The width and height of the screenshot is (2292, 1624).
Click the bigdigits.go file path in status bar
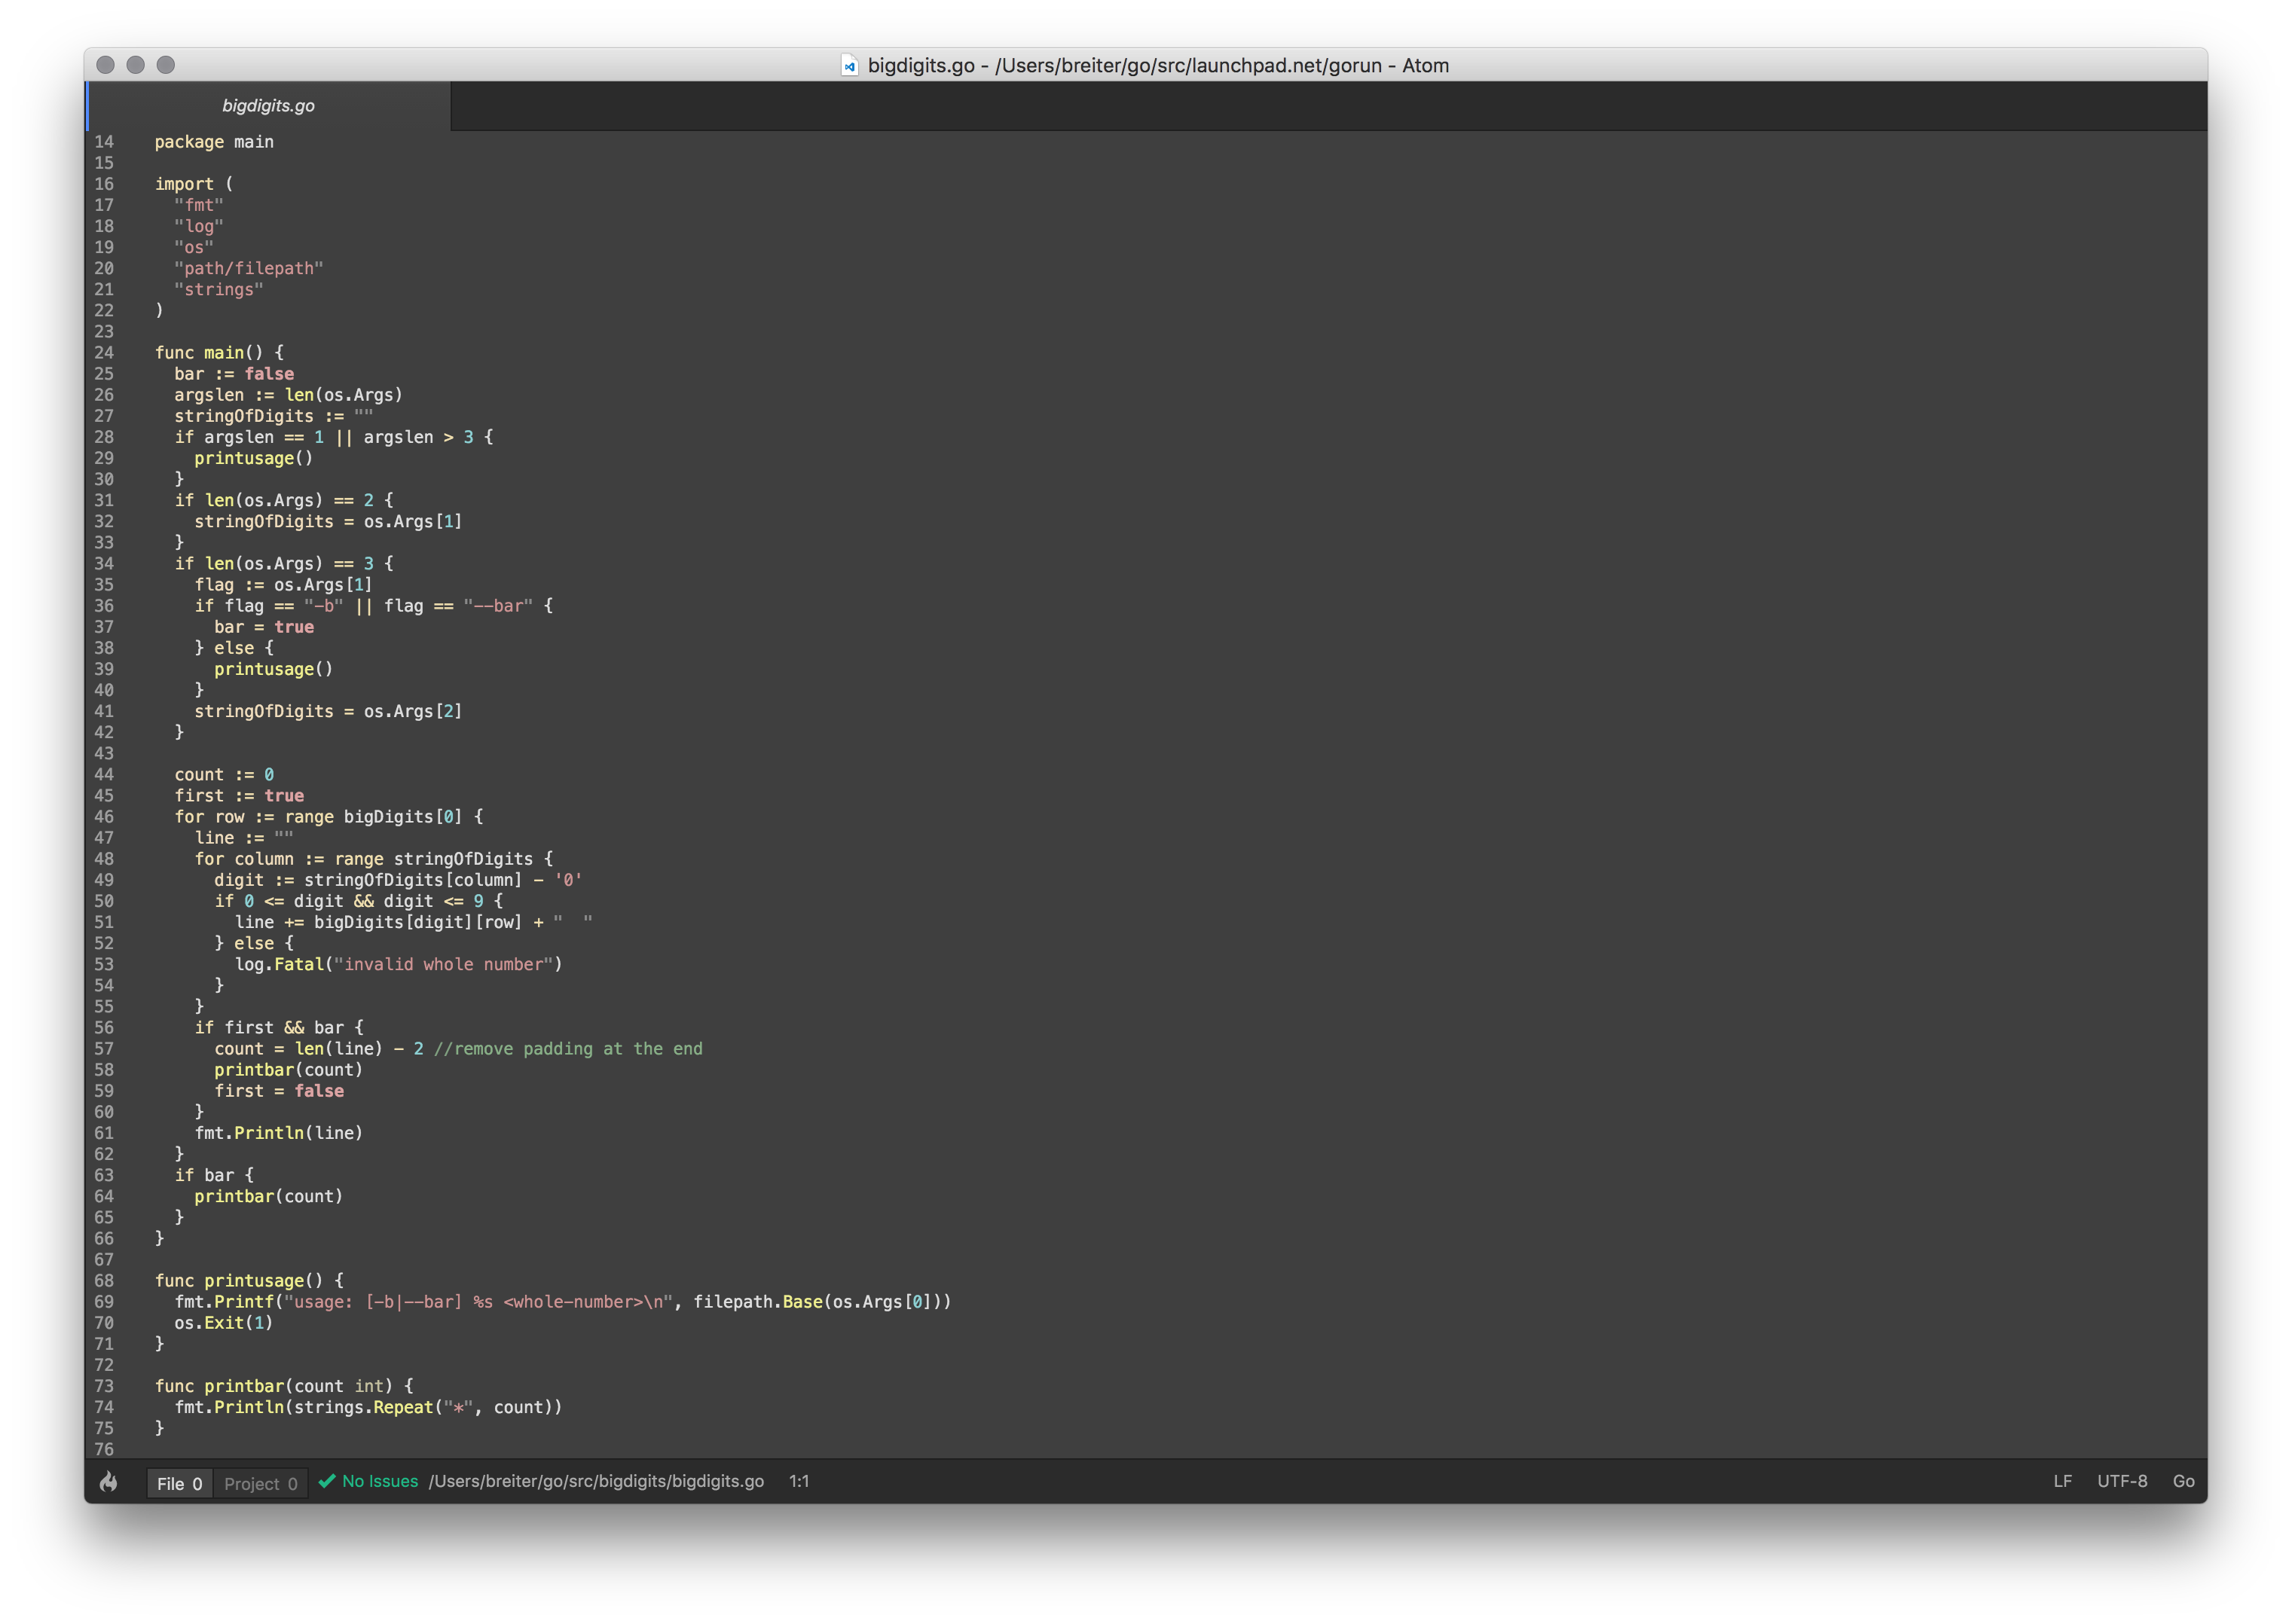(x=596, y=1481)
